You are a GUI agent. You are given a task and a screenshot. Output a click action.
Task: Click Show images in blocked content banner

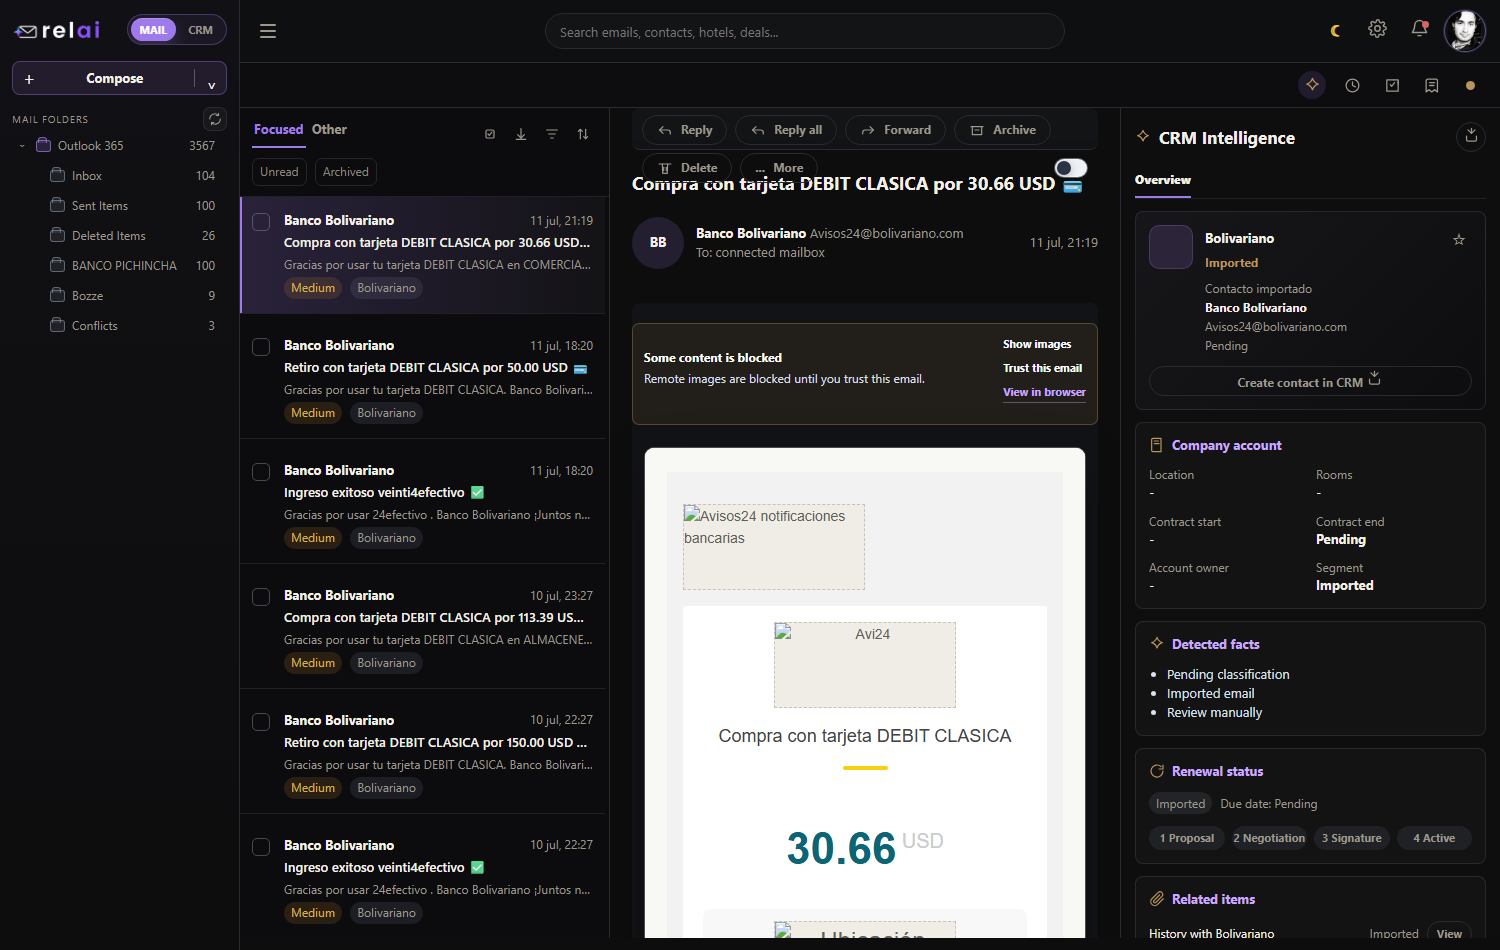point(1037,344)
